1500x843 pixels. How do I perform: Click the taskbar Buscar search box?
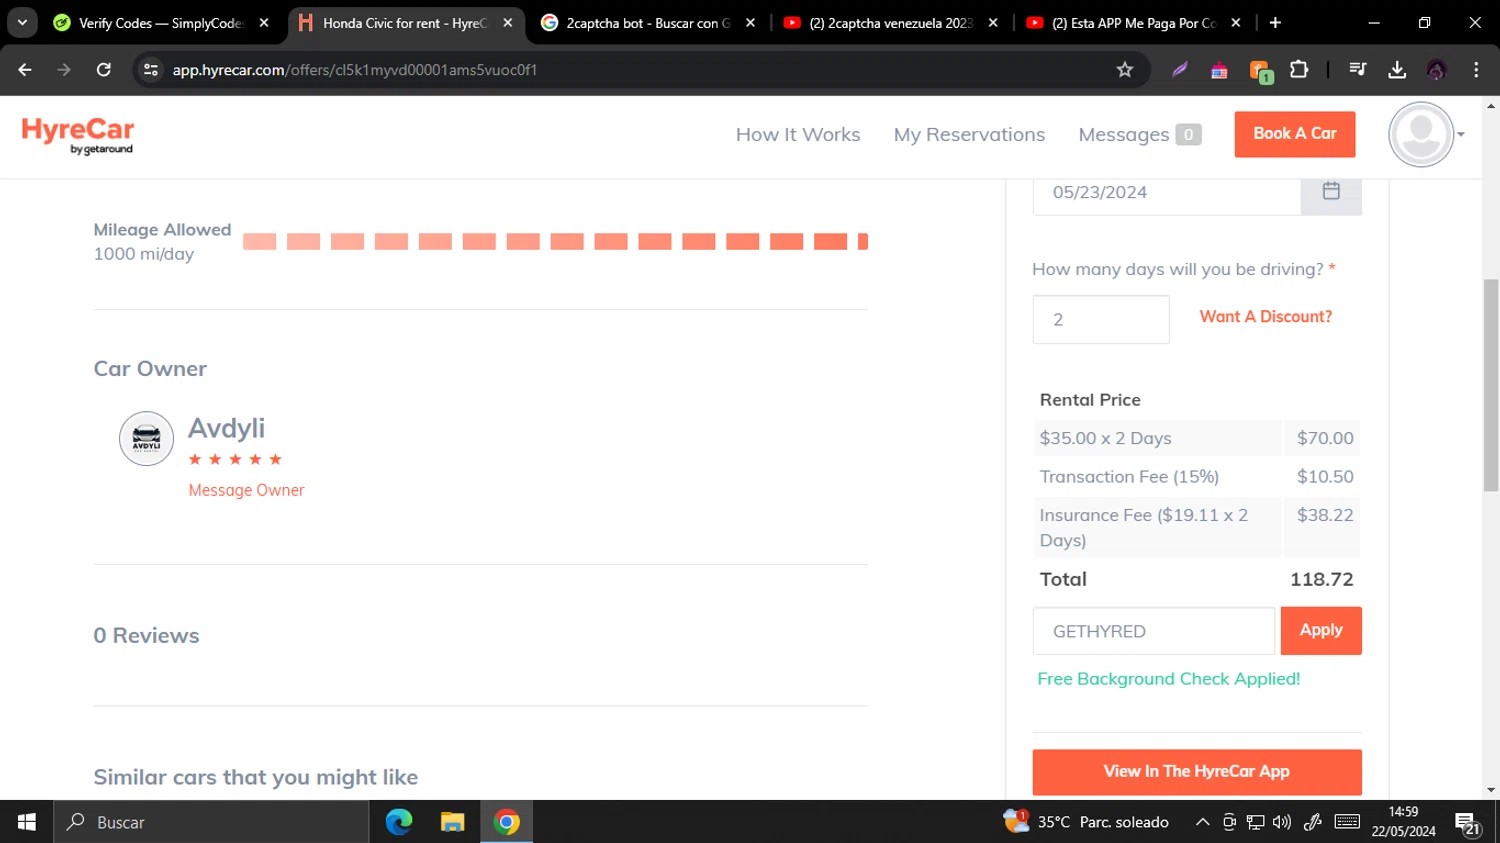point(211,822)
